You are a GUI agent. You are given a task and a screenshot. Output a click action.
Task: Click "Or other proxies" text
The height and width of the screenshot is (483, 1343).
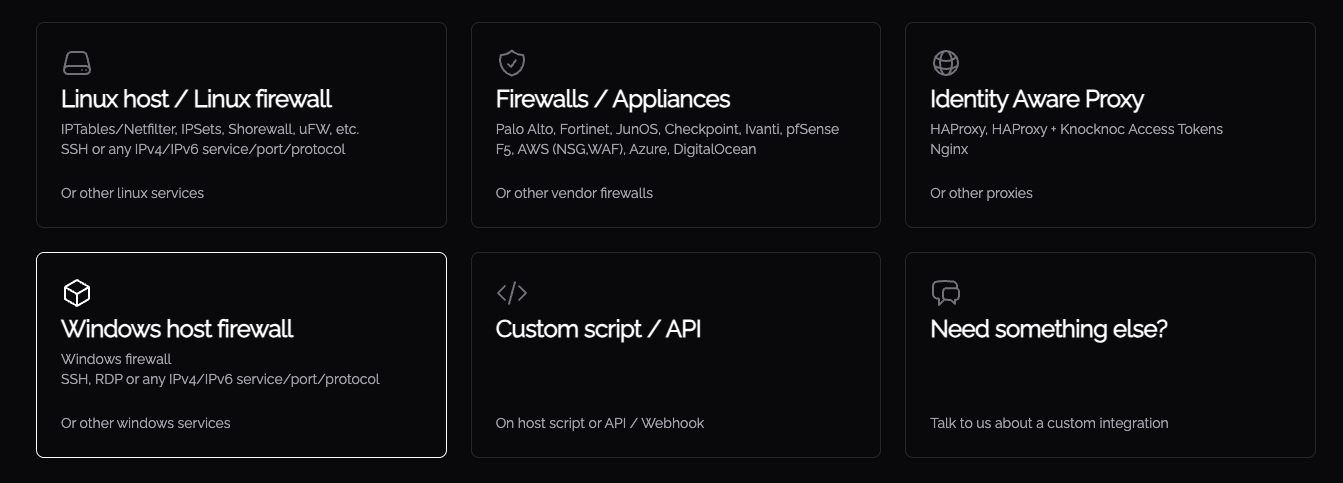pos(981,193)
